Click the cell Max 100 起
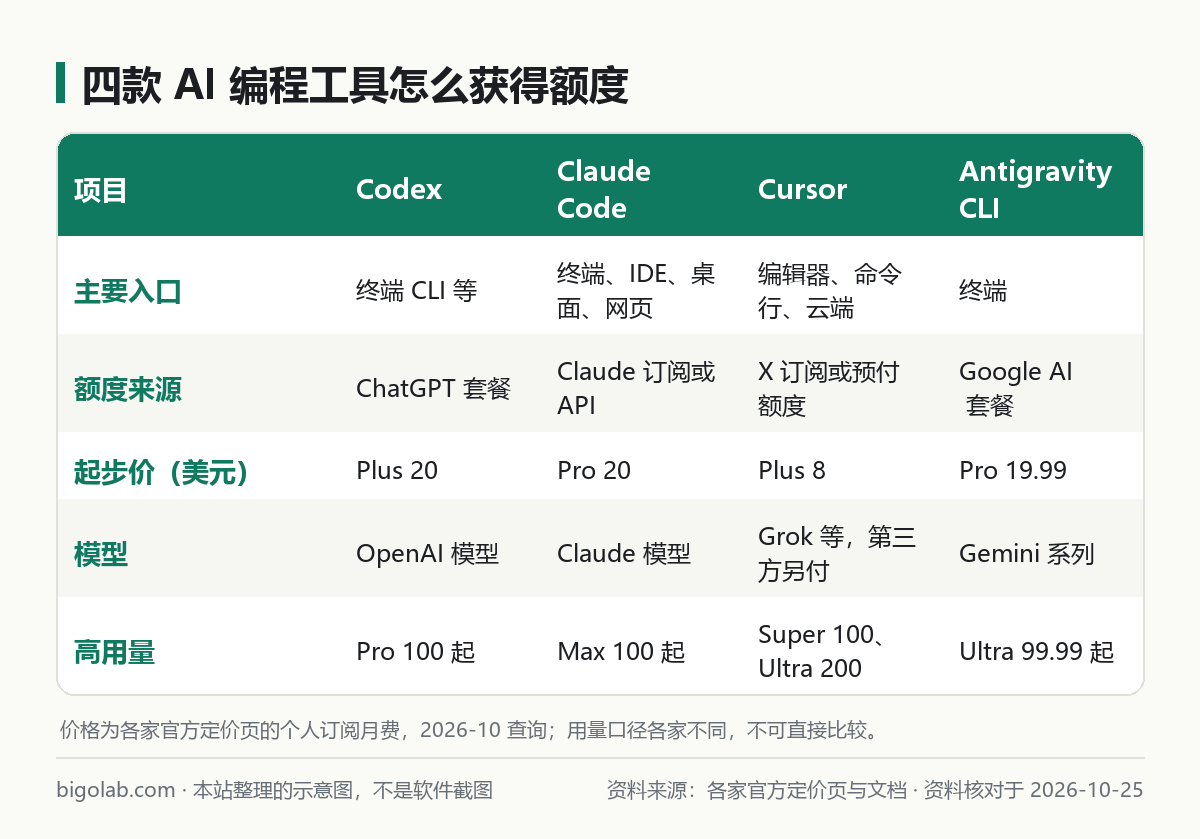Image resolution: width=1200 pixels, height=839 pixels. click(x=621, y=652)
